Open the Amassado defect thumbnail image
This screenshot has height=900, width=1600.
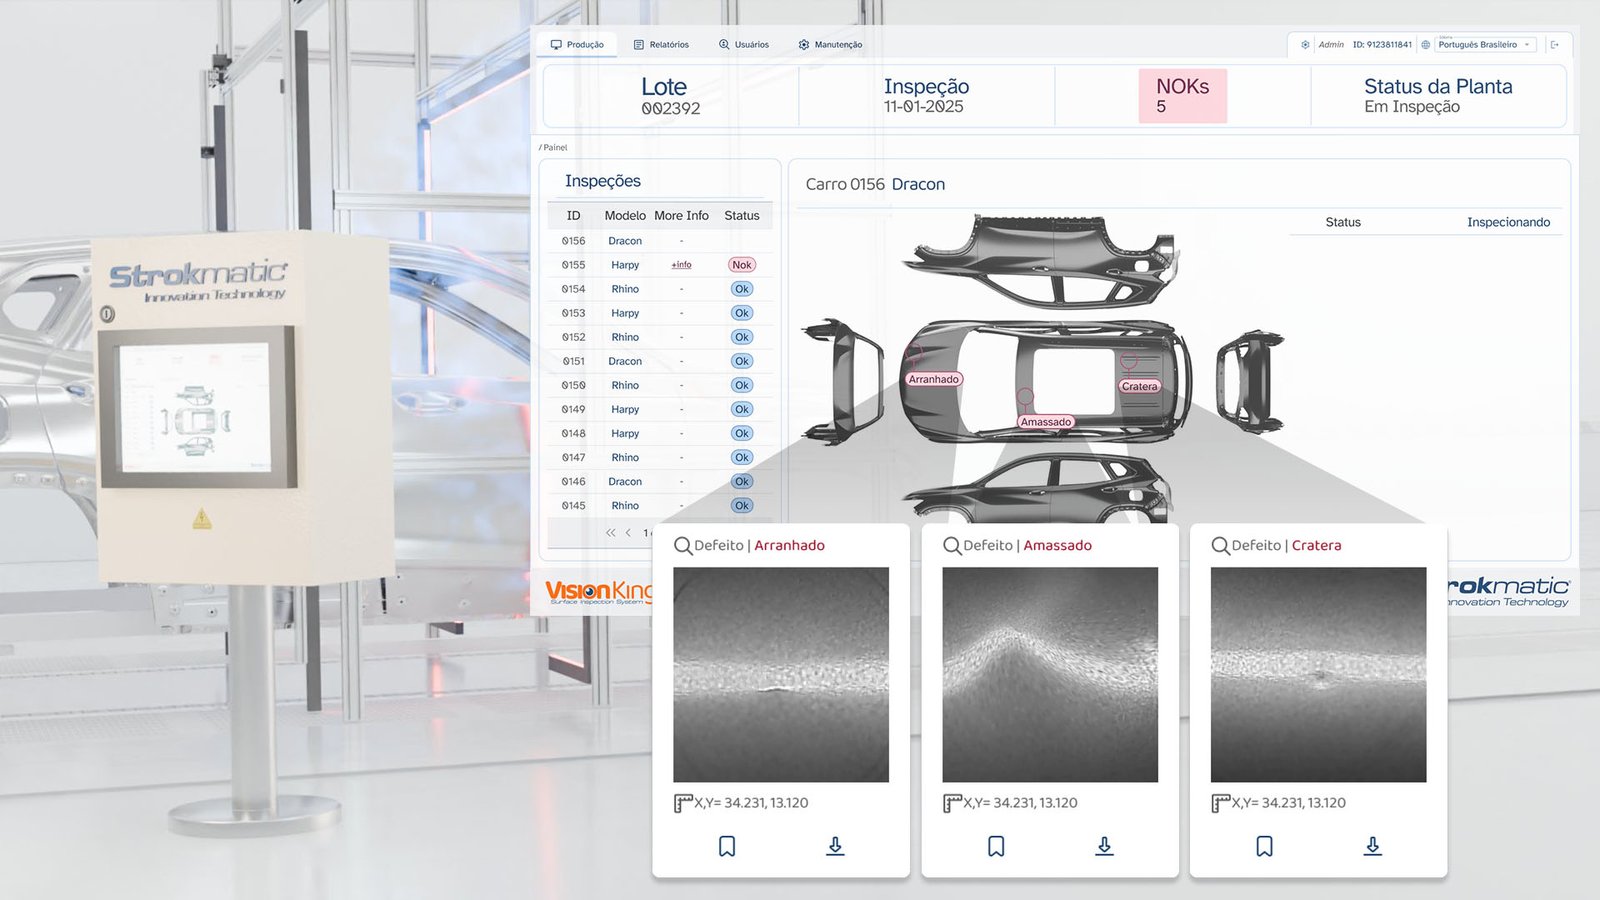pos(1050,674)
